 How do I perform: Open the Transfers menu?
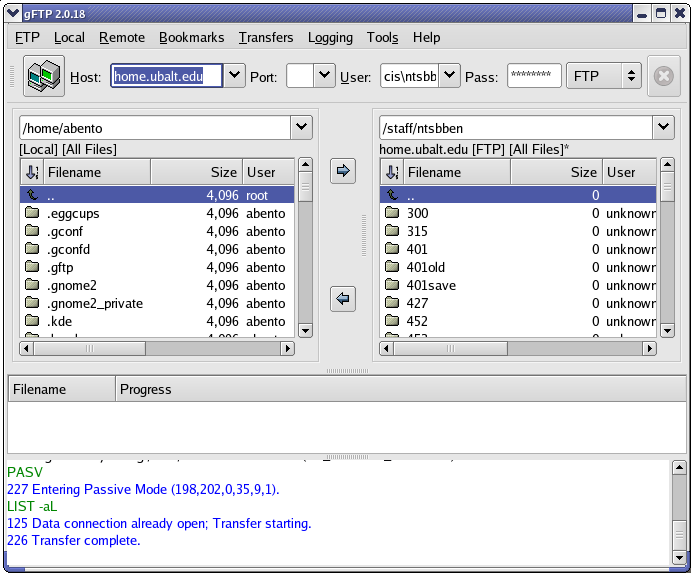266,37
